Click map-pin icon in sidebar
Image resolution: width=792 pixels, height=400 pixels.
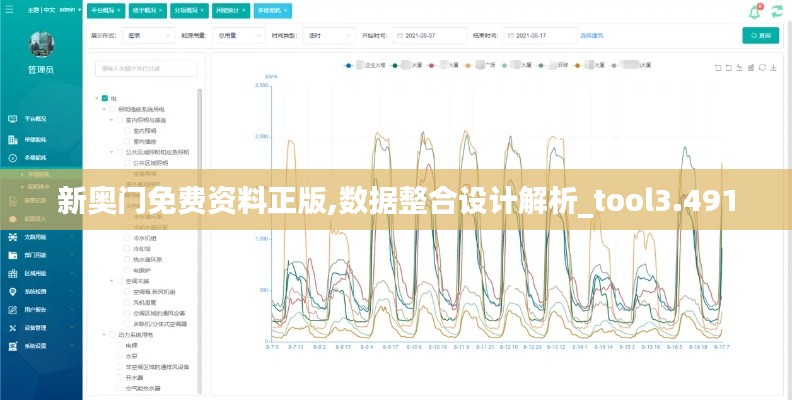13,291
